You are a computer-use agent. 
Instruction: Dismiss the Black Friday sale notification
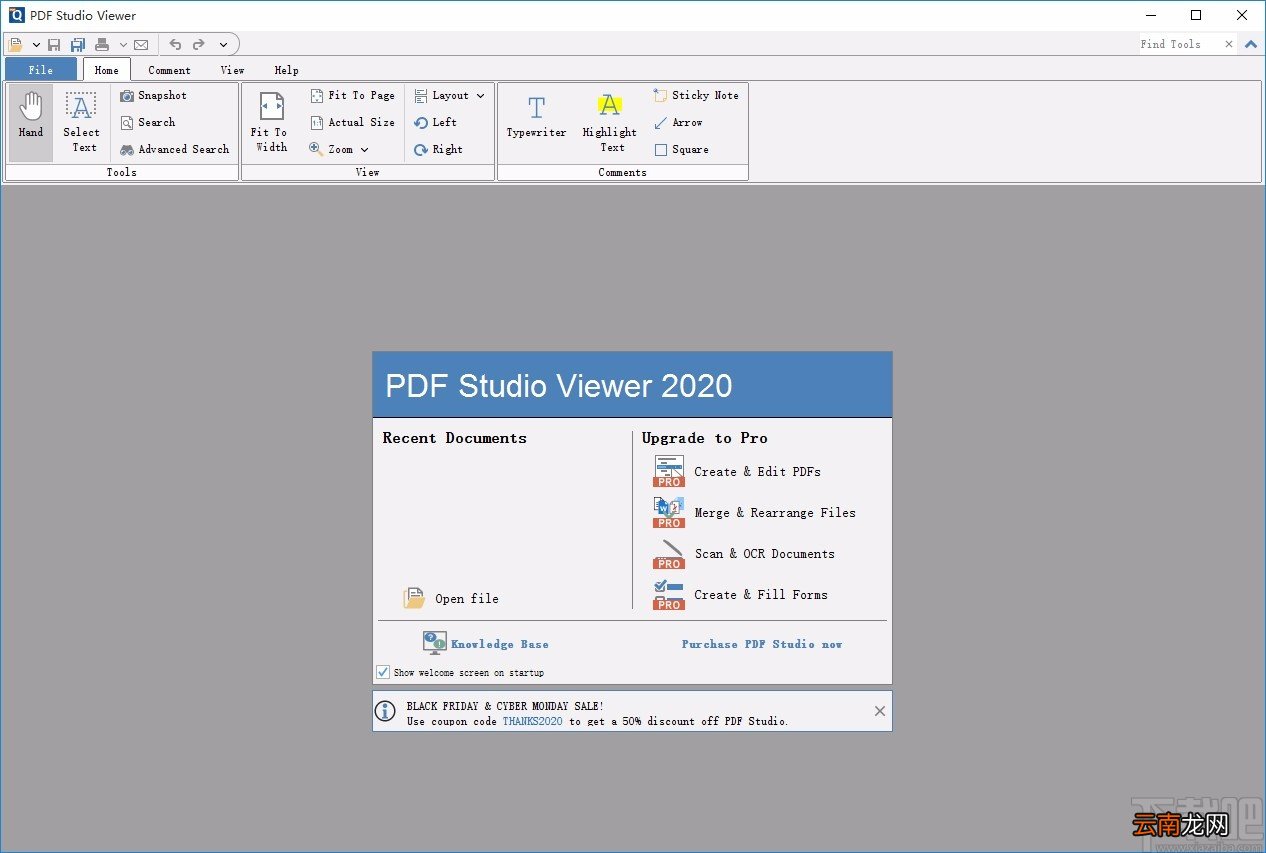click(x=880, y=711)
